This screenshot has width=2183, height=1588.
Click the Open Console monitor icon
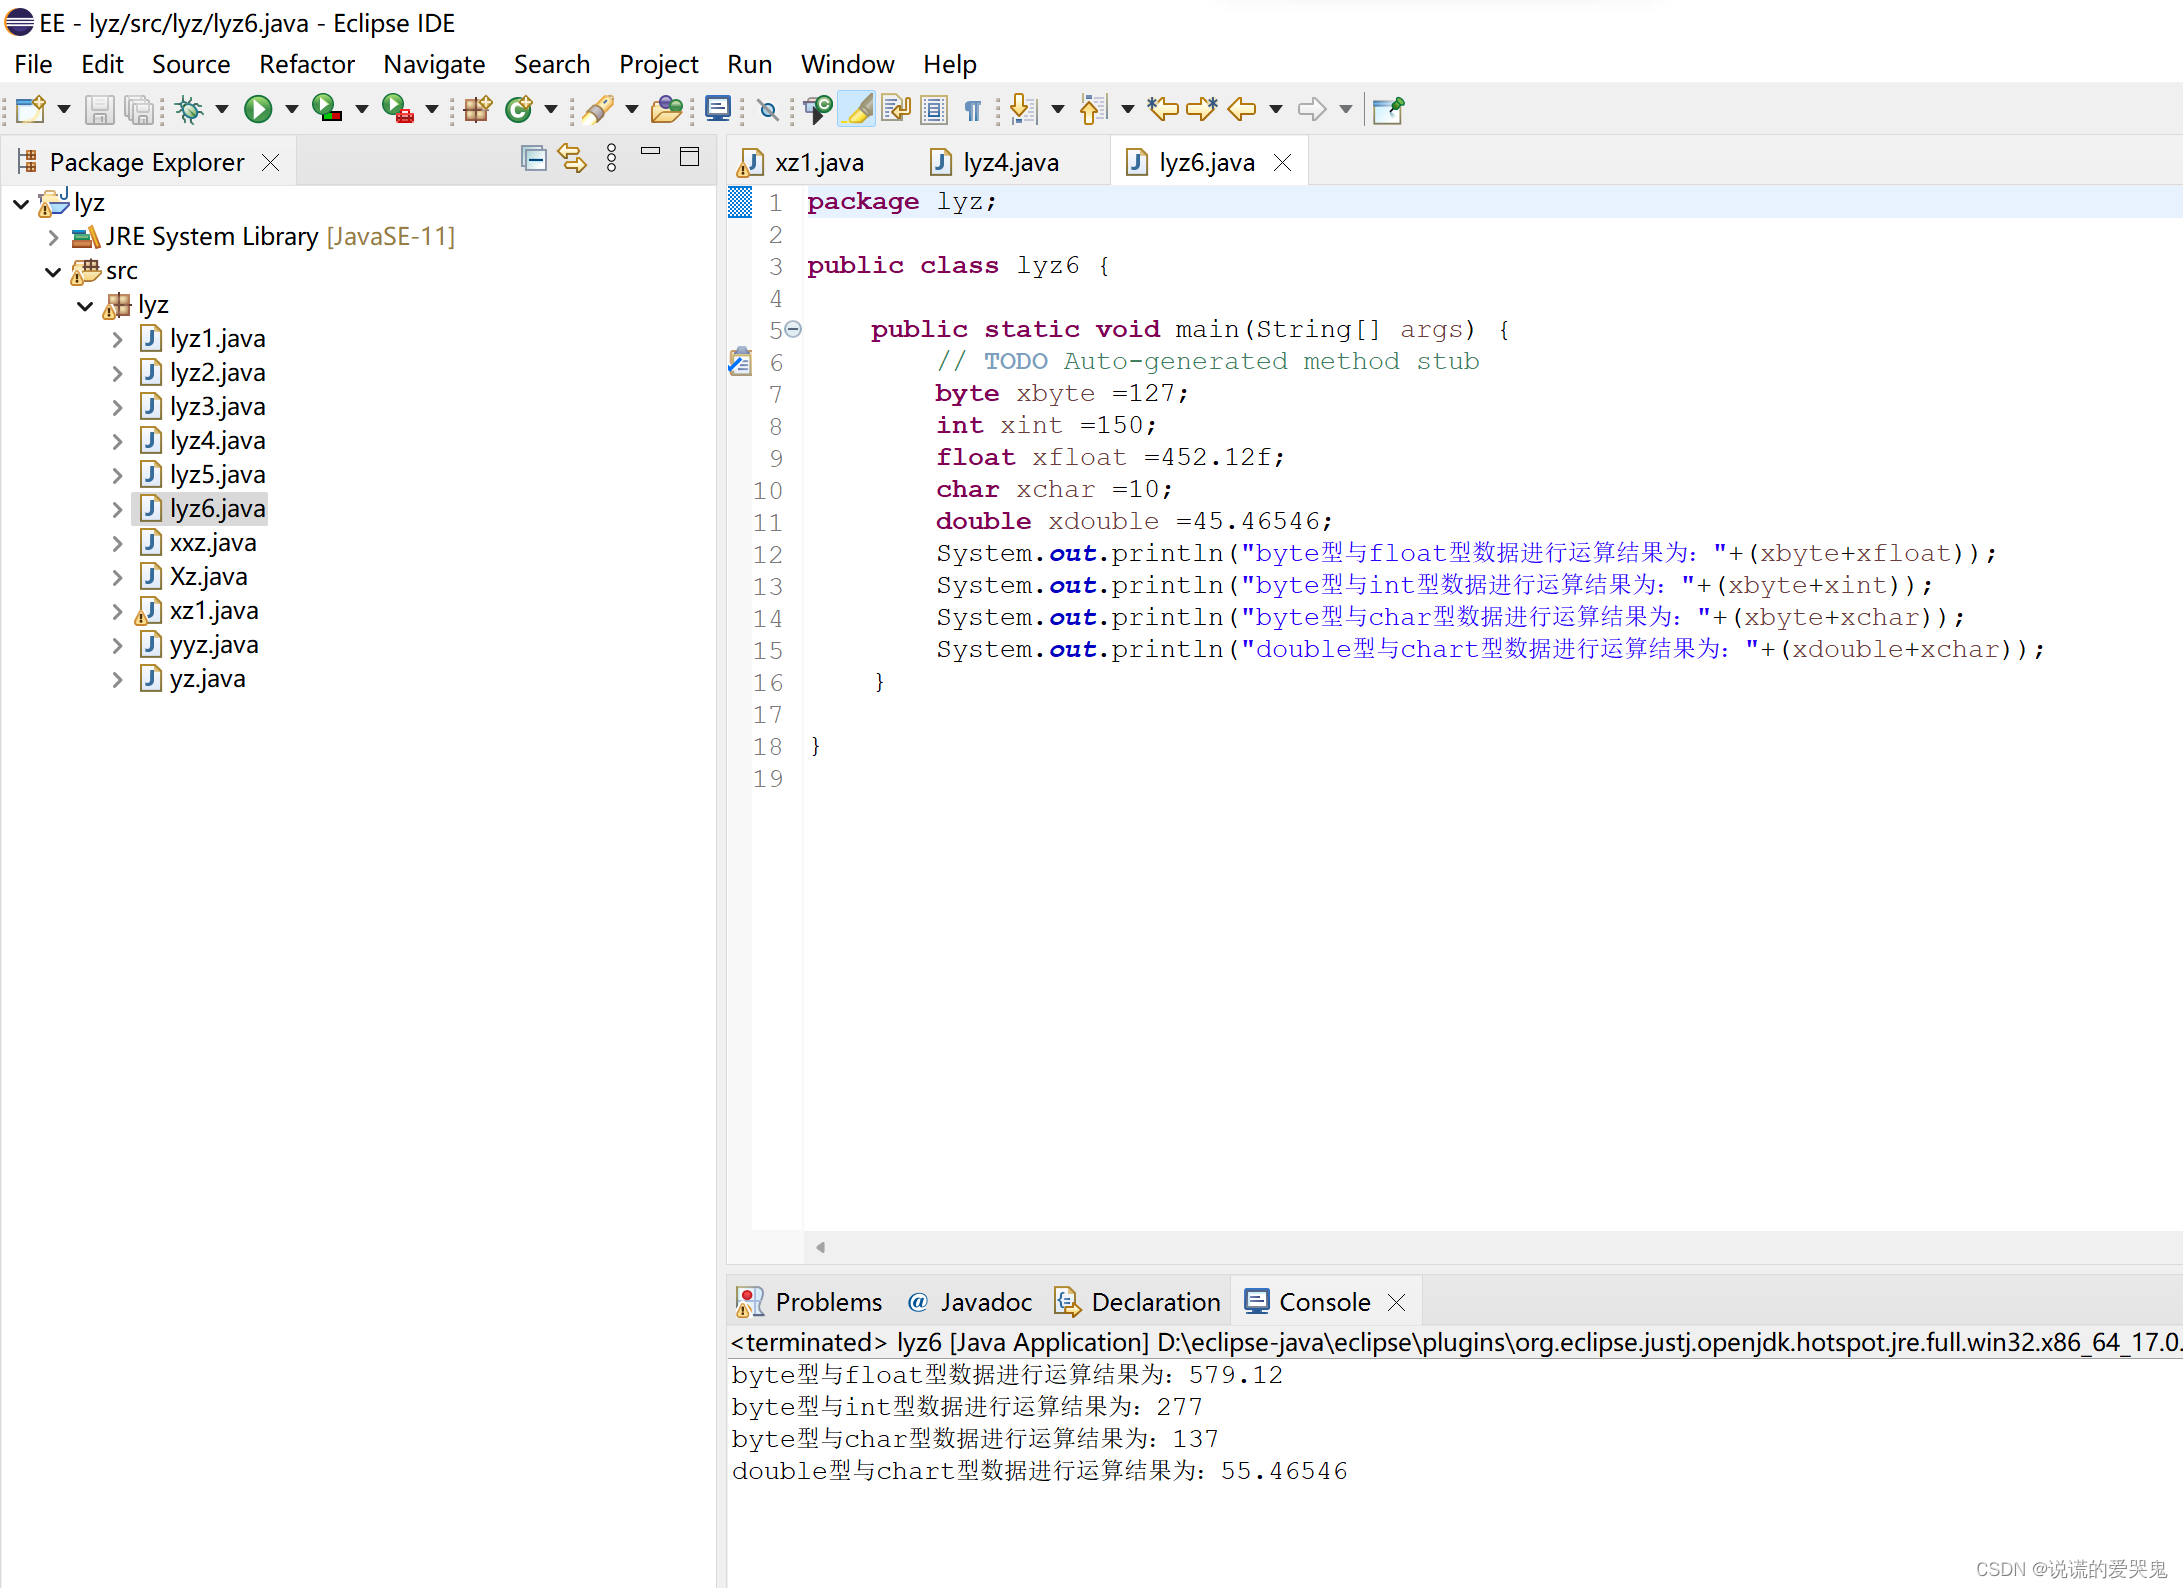pos(717,109)
